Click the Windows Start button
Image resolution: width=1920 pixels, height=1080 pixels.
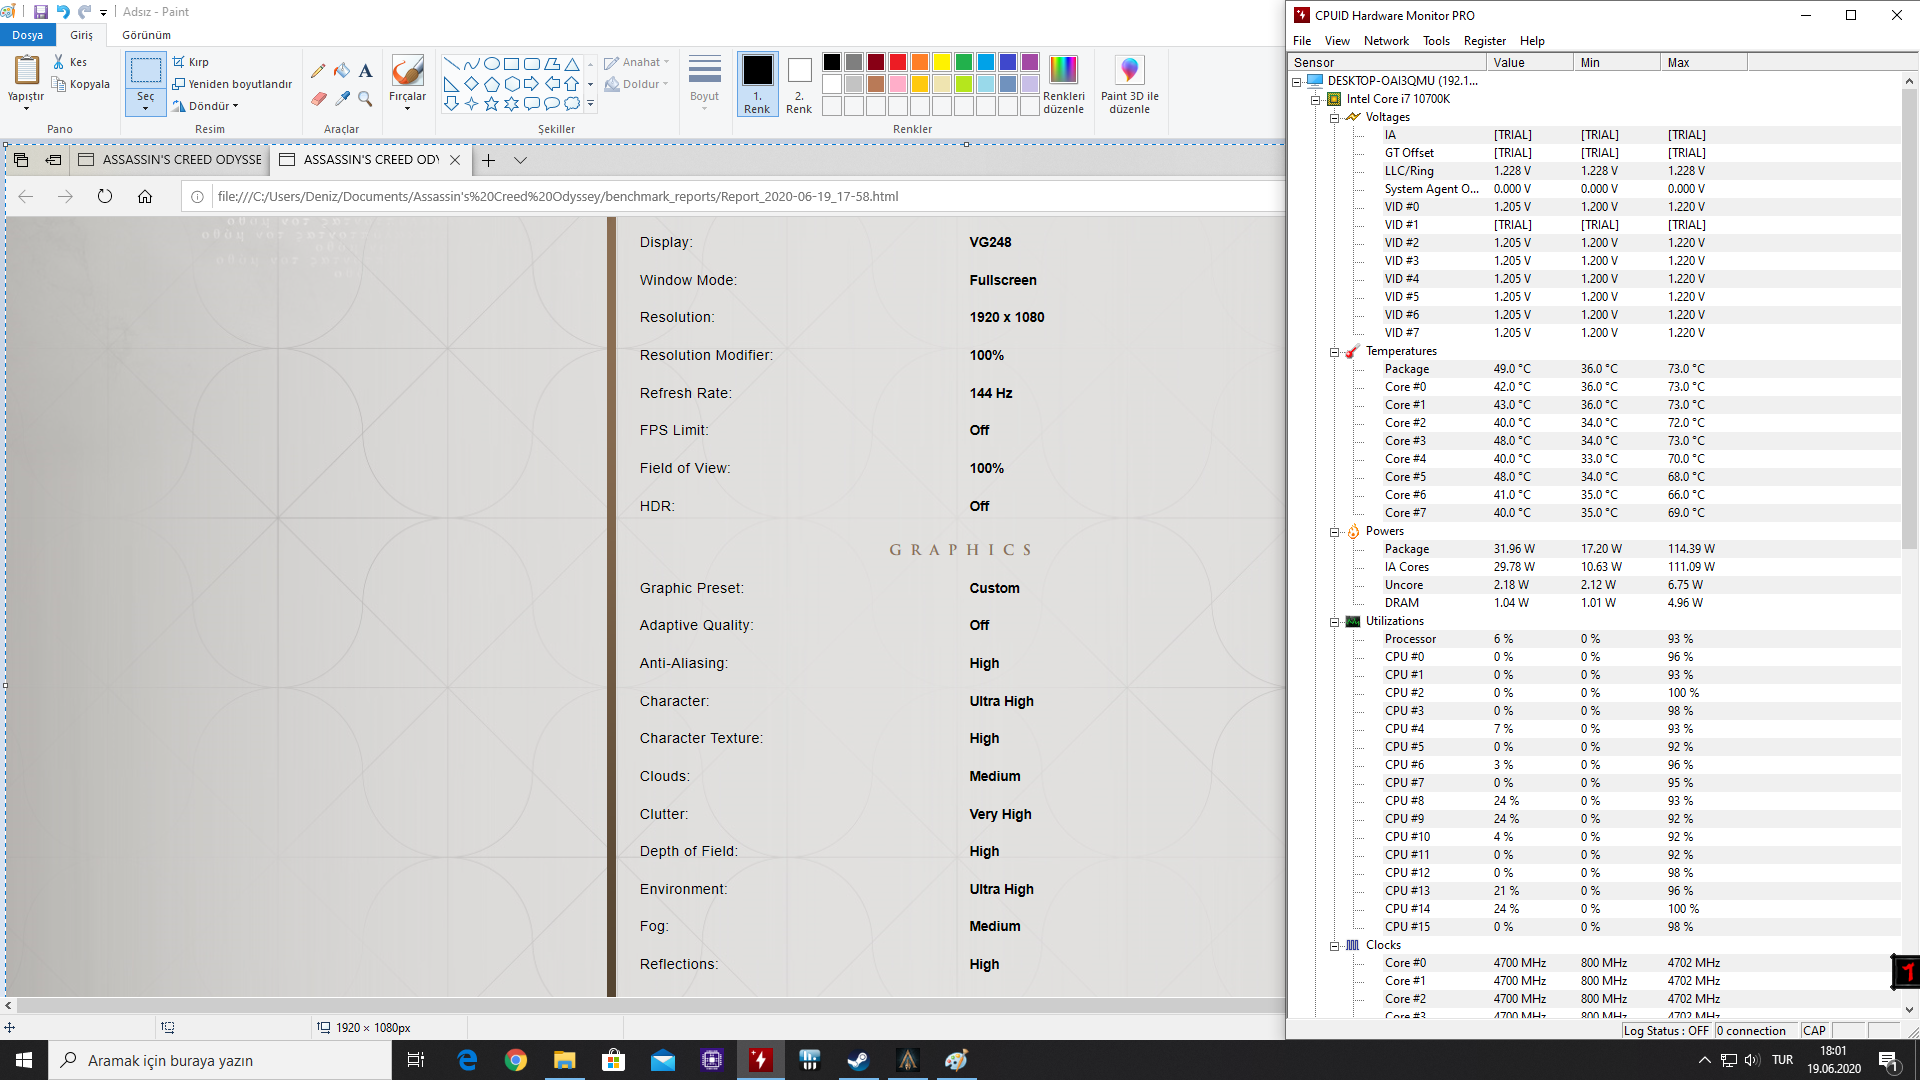pos(24,1060)
